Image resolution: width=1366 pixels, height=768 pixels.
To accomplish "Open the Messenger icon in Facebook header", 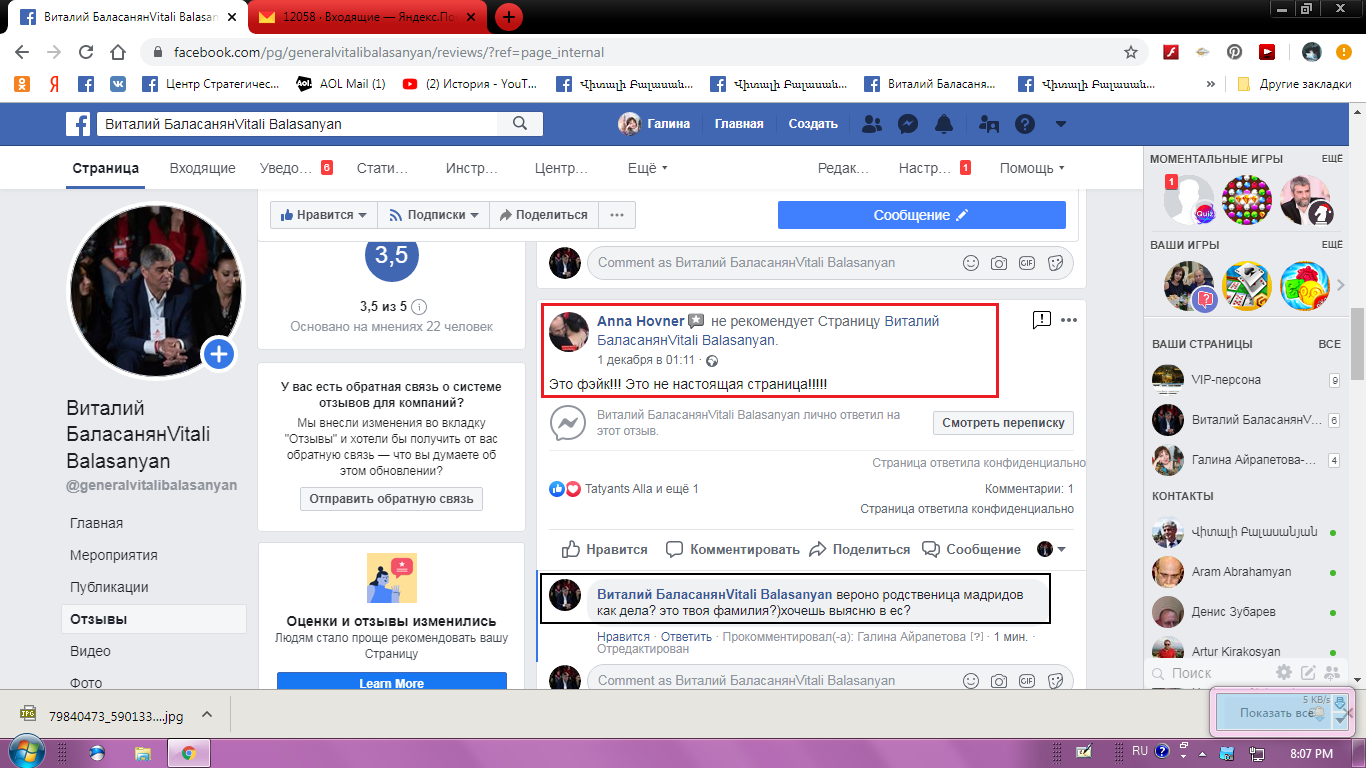I will pos(908,124).
